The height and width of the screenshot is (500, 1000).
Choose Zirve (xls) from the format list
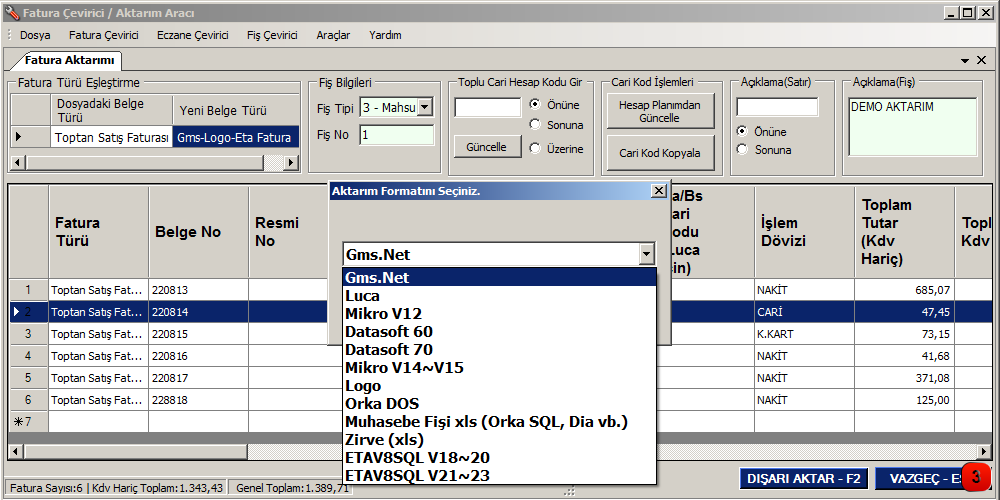pyautogui.click(x=499, y=439)
